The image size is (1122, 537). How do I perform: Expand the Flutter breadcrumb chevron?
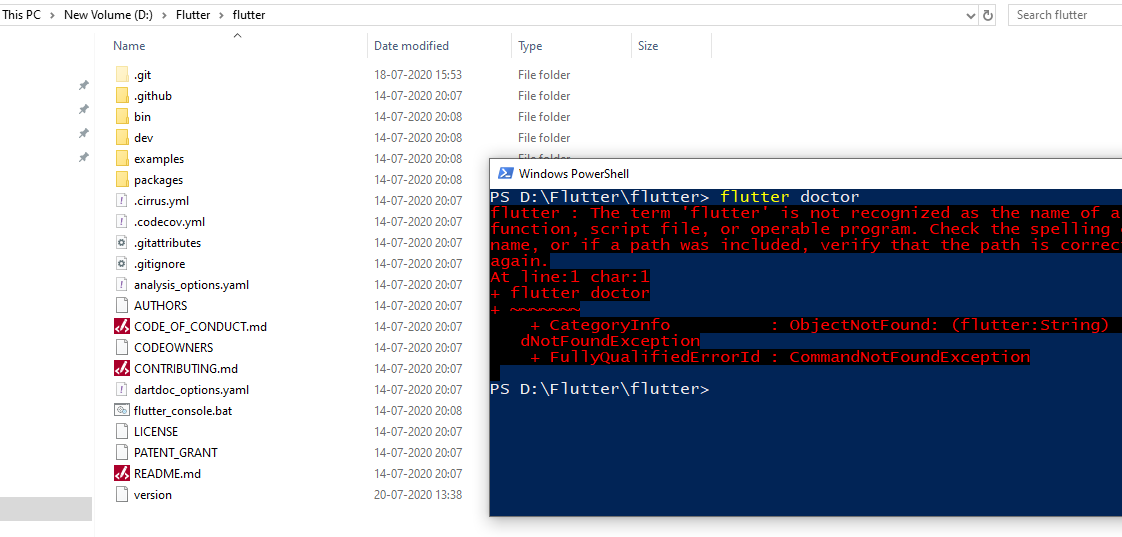pos(221,15)
